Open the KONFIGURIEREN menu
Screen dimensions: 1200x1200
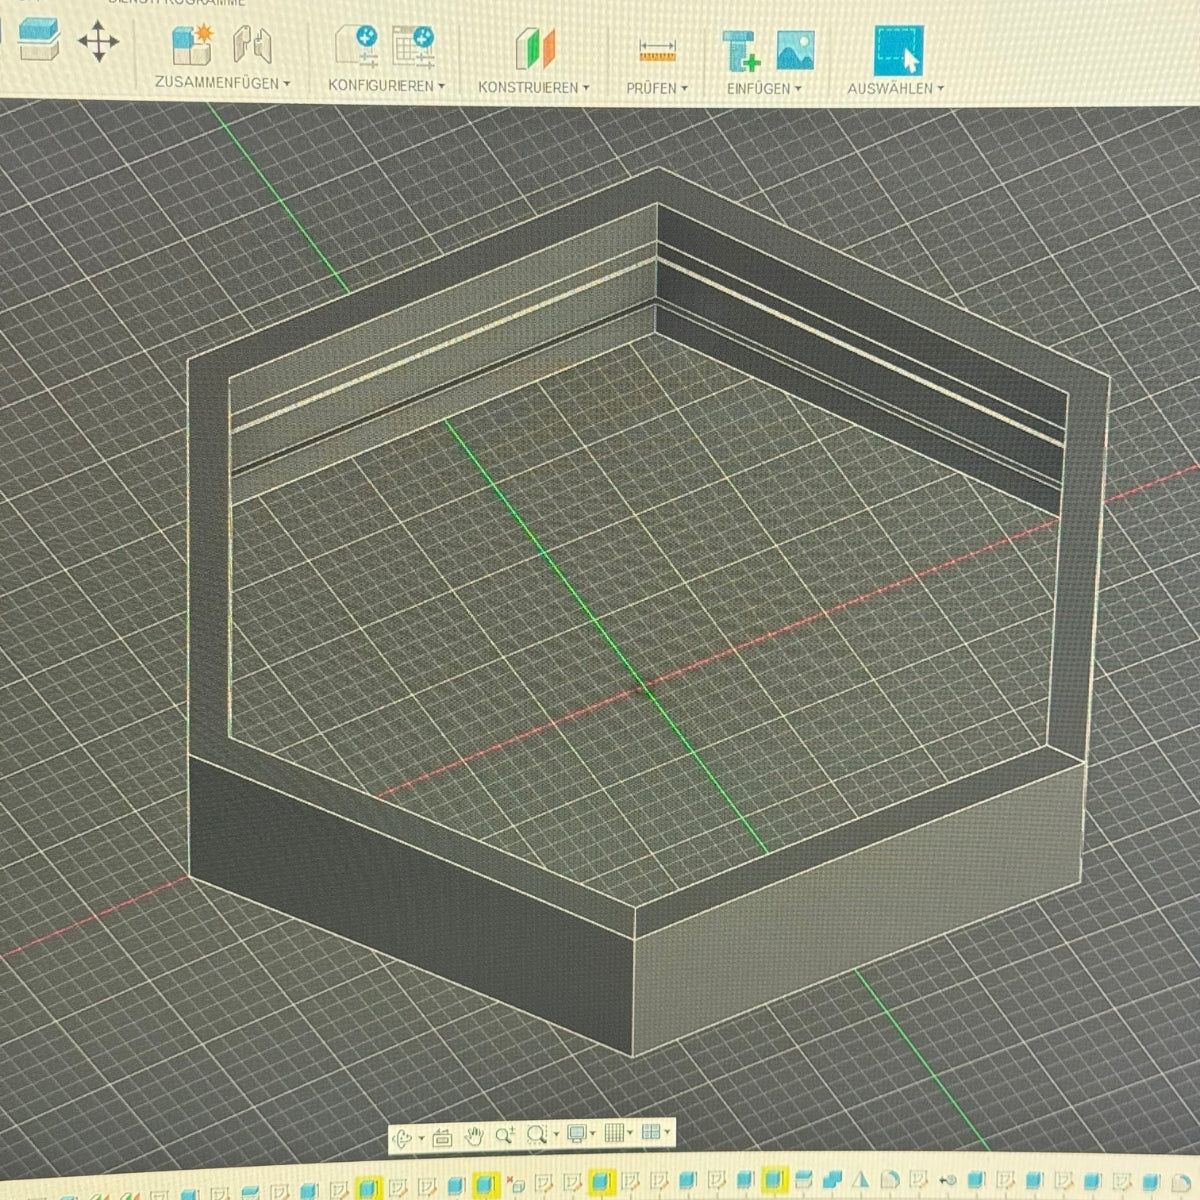pos(386,86)
